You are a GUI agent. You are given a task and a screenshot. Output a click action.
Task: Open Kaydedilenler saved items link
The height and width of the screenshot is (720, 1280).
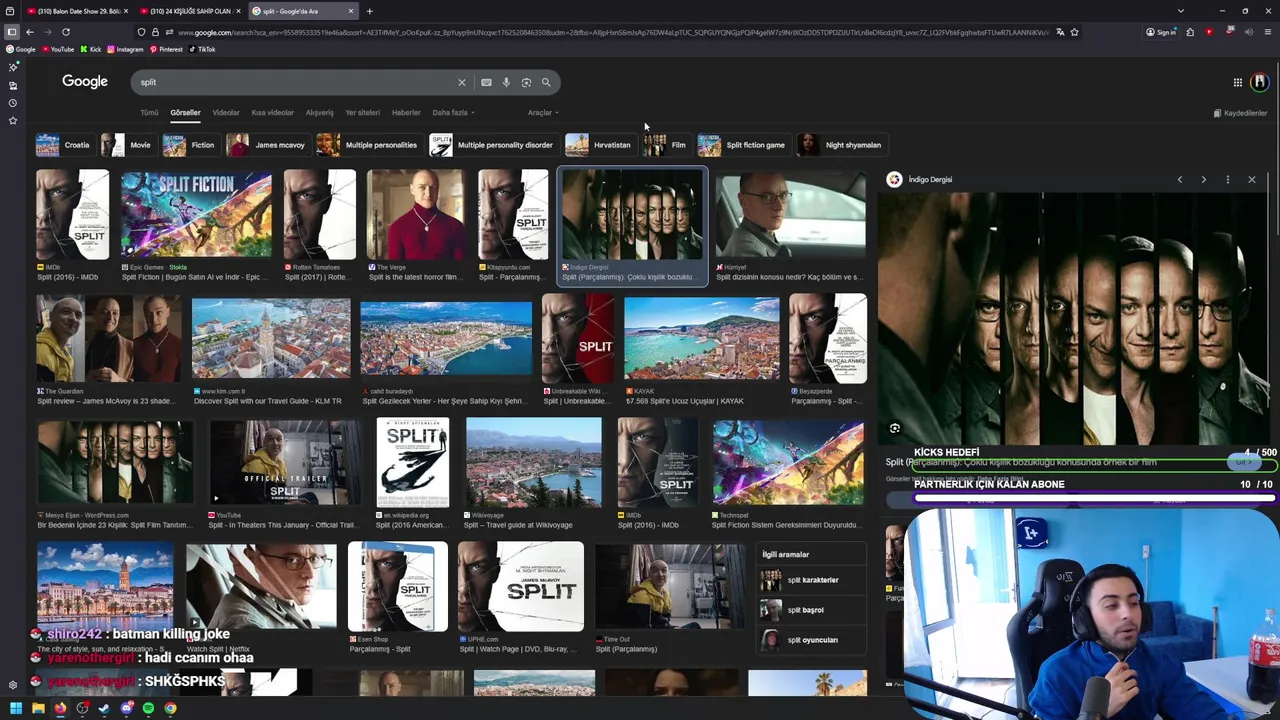[x=1240, y=113]
